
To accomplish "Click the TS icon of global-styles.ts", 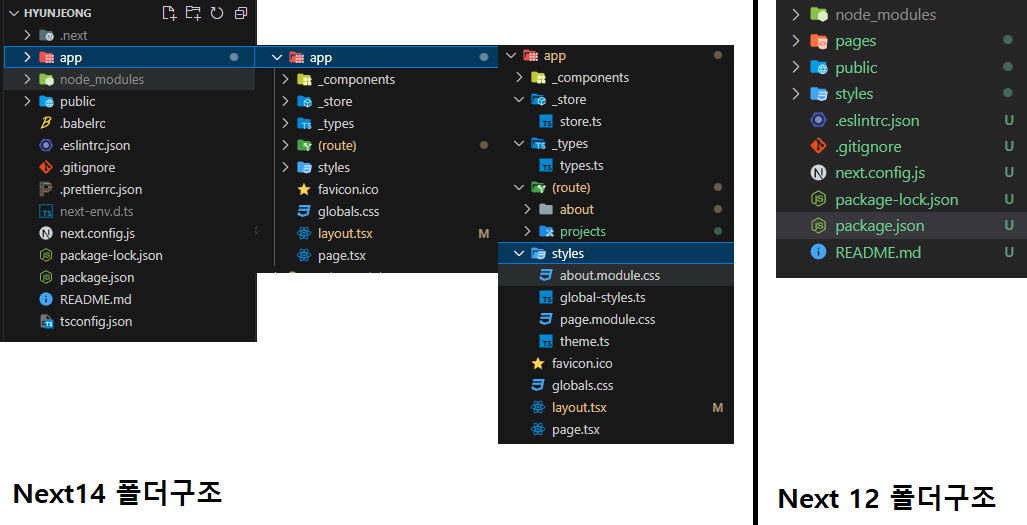I will coord(546,298).
